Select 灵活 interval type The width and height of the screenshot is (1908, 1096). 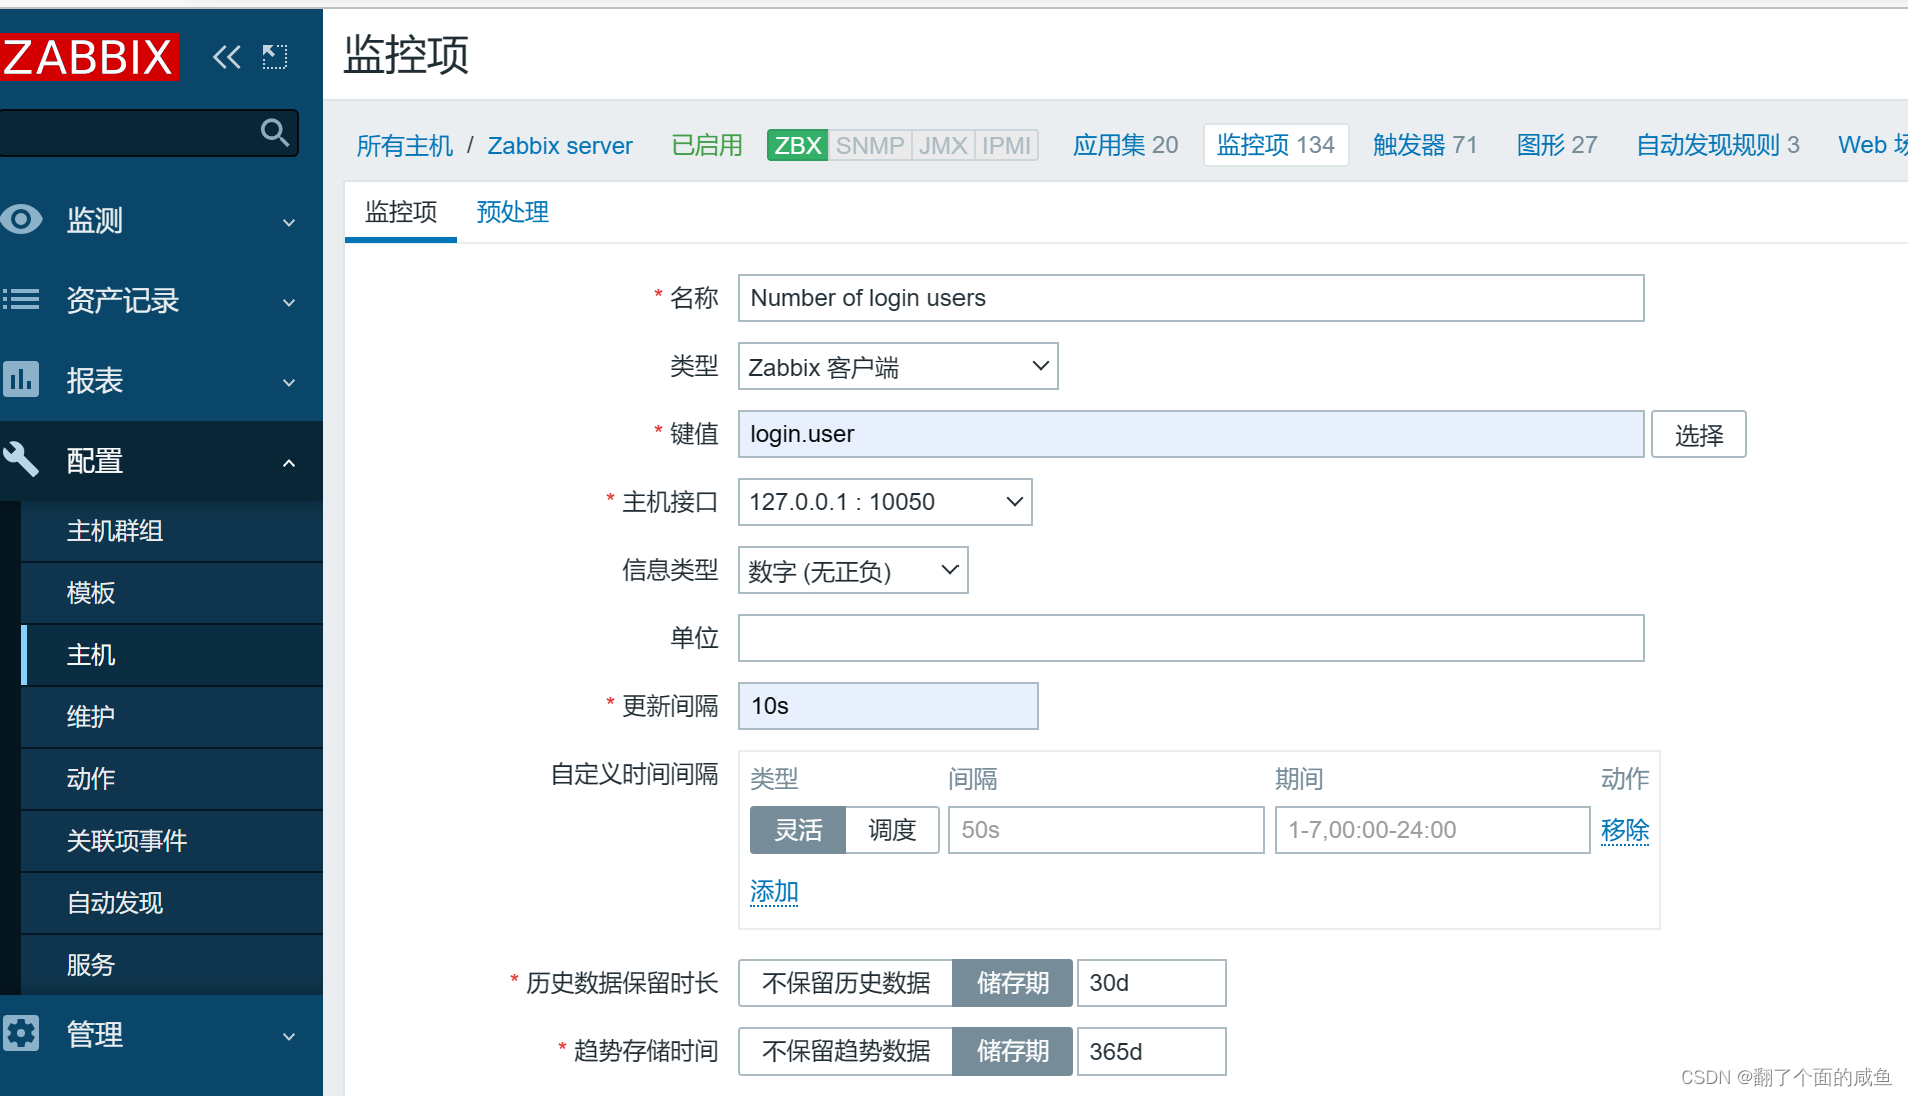pyautogui.click(x=798, y=830)
